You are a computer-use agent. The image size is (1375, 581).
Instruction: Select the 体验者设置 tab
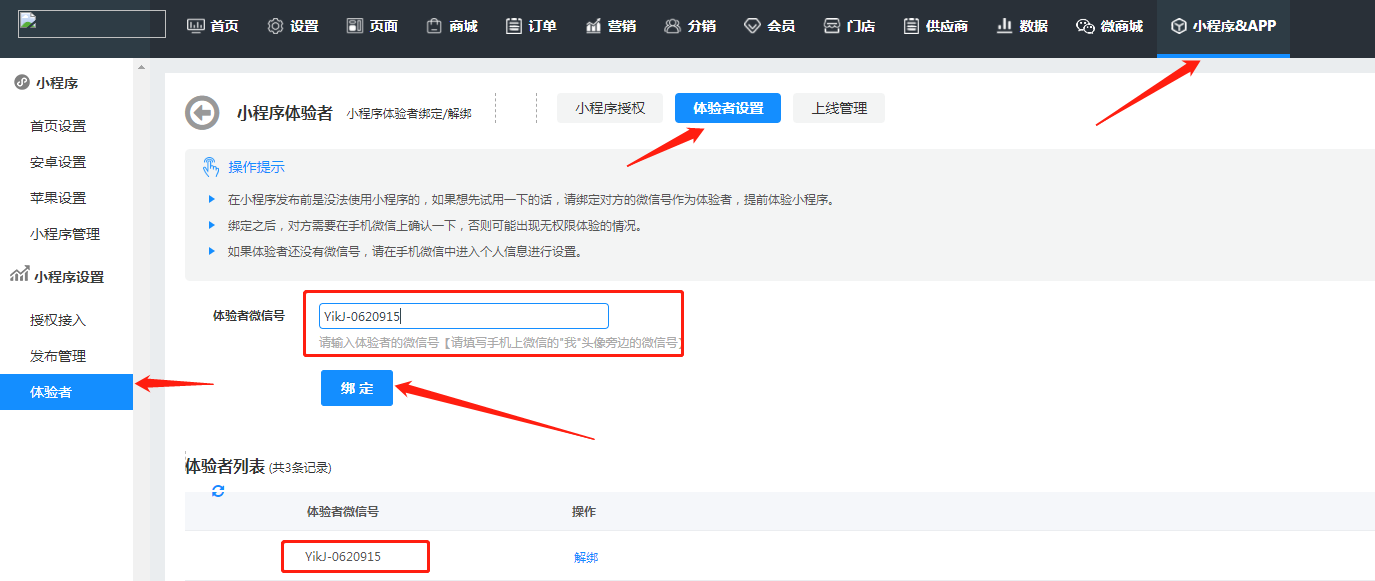pos(728,108)
